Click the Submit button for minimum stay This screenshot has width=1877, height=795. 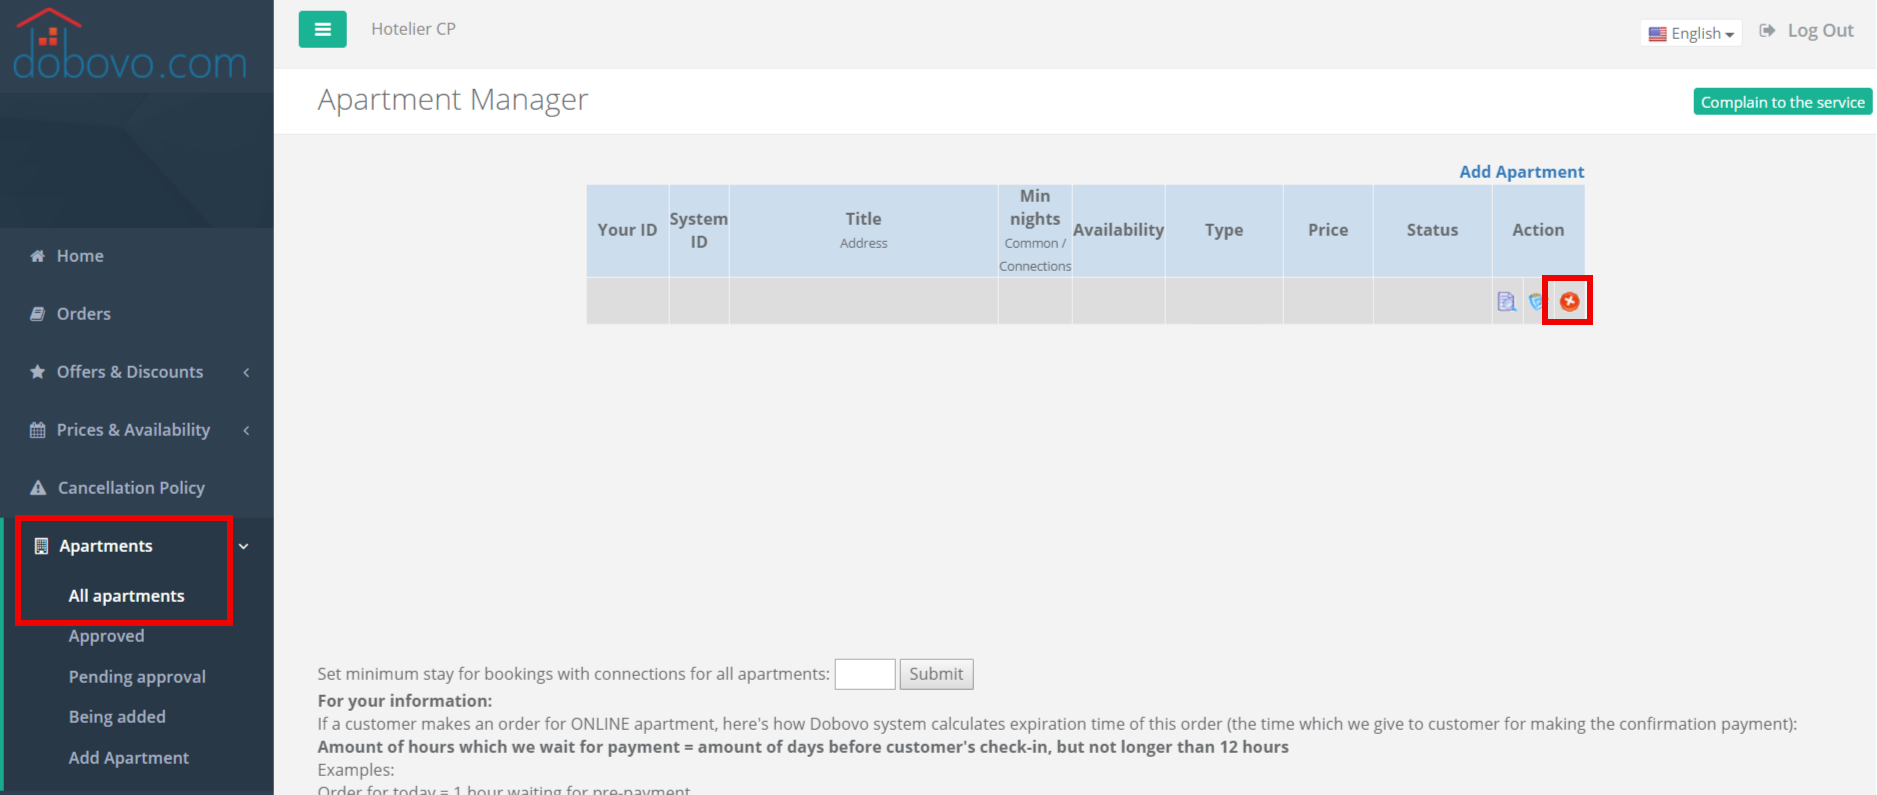pyautogui.click(x=936, y=674)
